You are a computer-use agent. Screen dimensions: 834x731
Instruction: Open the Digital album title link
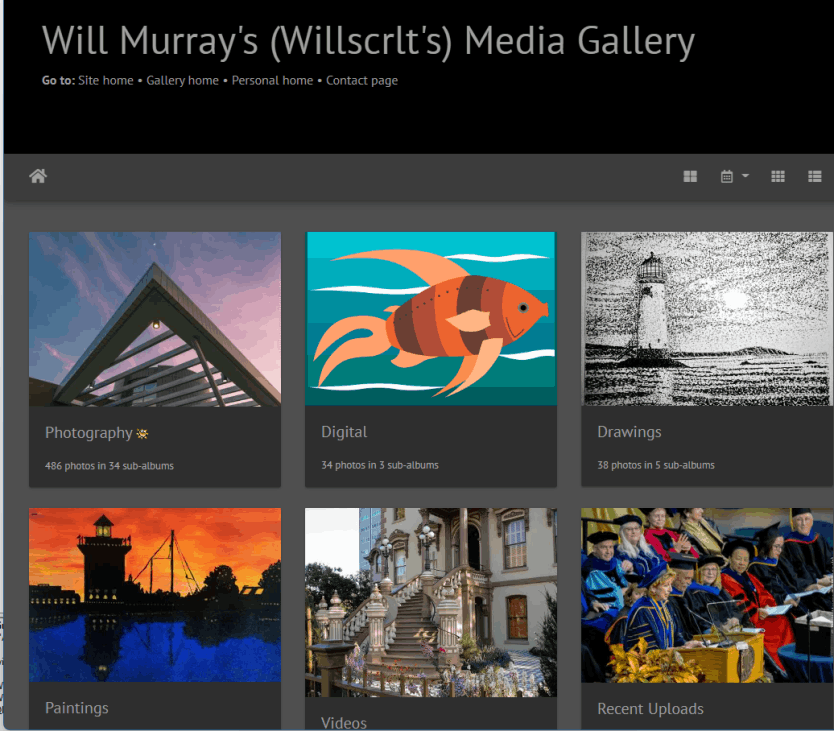[x=344, y=431]
